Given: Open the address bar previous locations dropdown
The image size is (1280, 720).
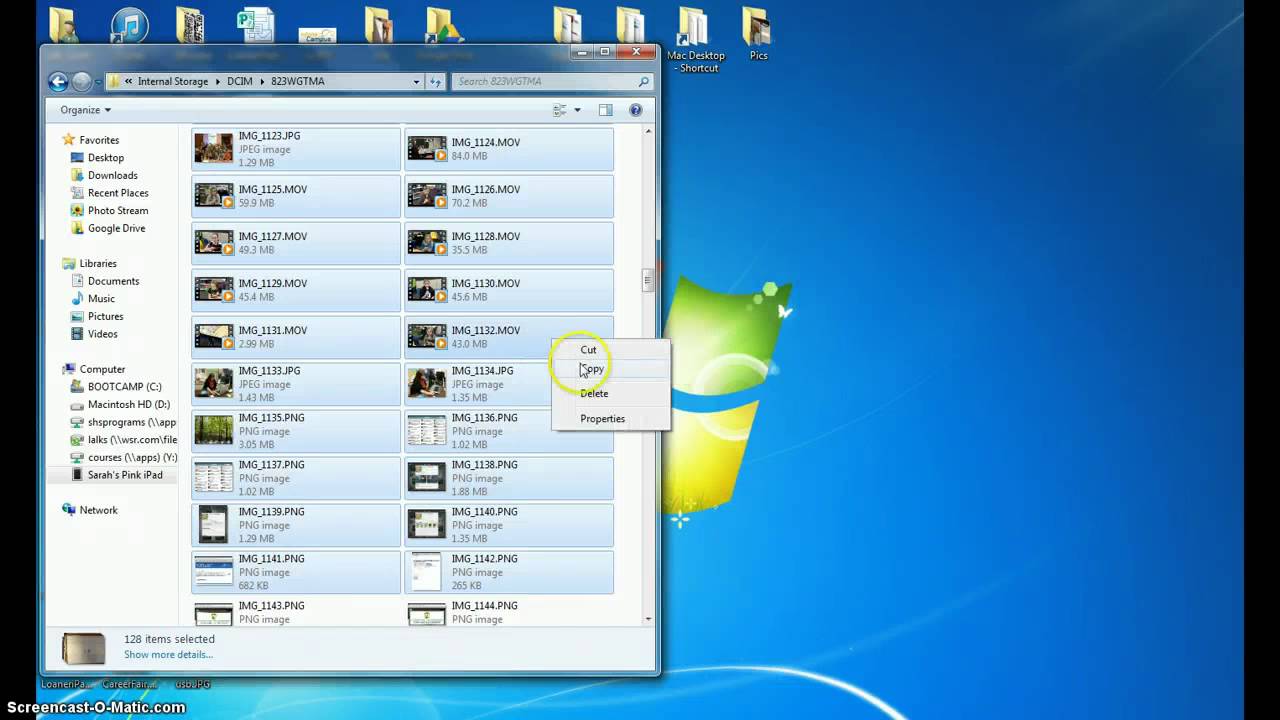Looking at the screenshot, I should (416, 82).
